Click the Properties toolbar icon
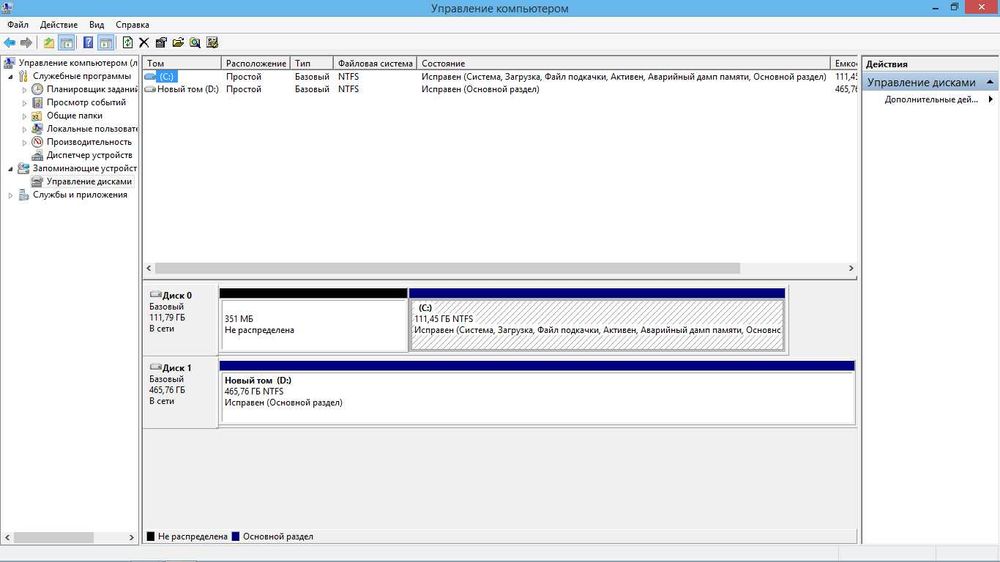The image size is (1000, 562). [x=161, y=43]
